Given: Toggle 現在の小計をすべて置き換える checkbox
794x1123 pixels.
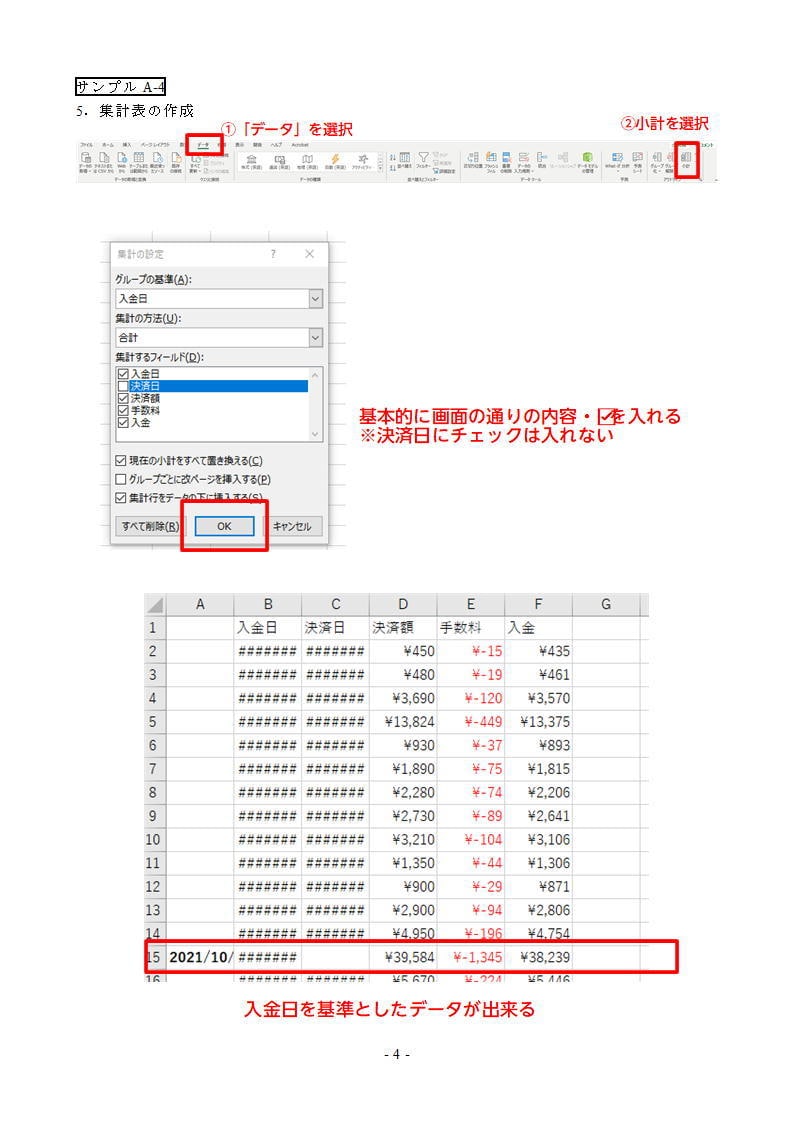Looking at the screenshot, I should (120, 461).
